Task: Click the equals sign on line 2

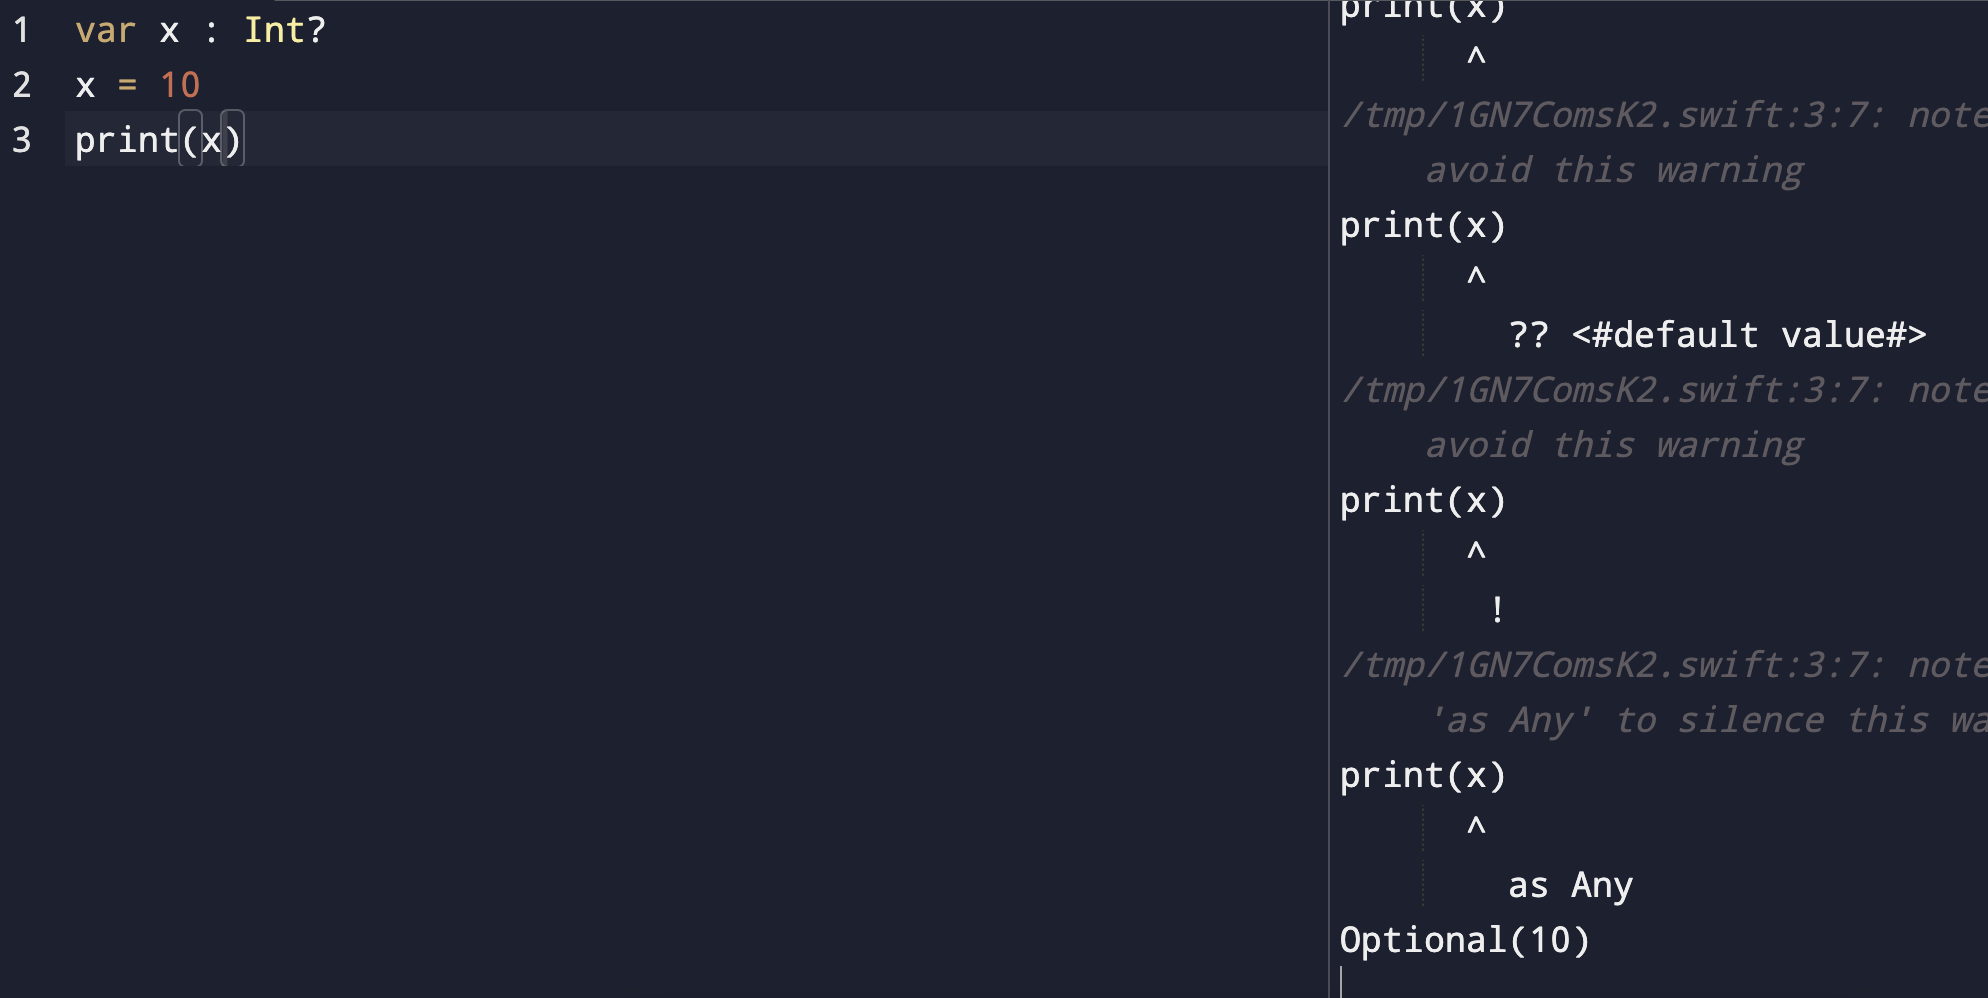Action: pyautogui.click(x=127, y=85)
